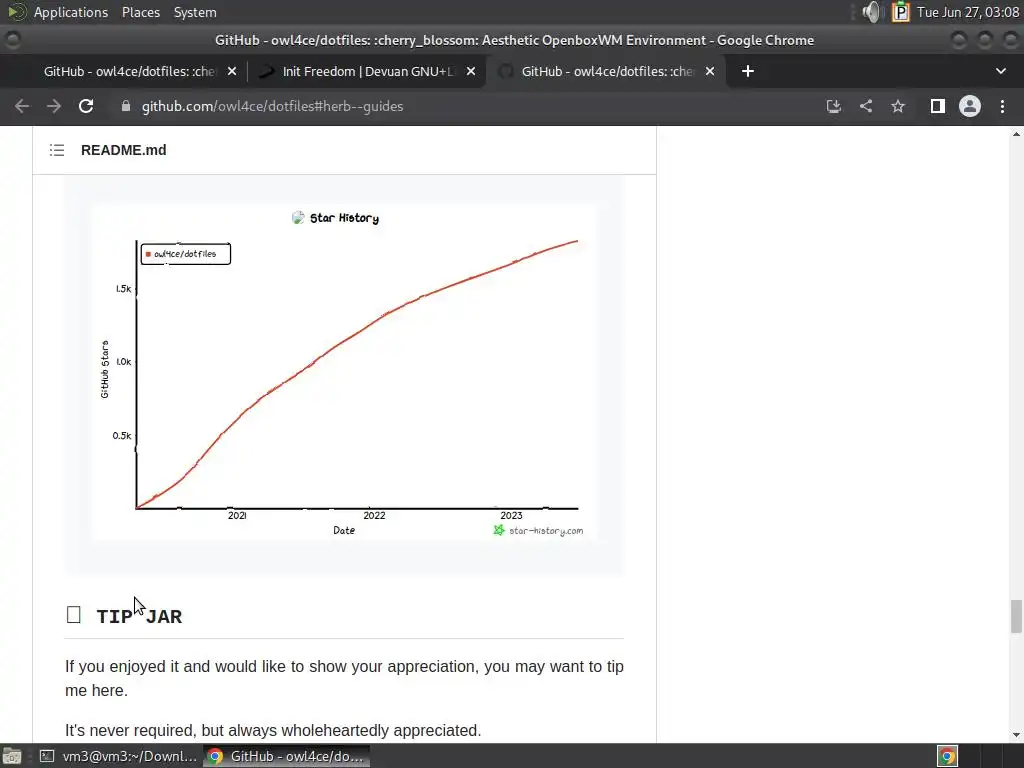Close first GitHub dotfiles tab
The image size is (1024, 768).
[232, 71]
